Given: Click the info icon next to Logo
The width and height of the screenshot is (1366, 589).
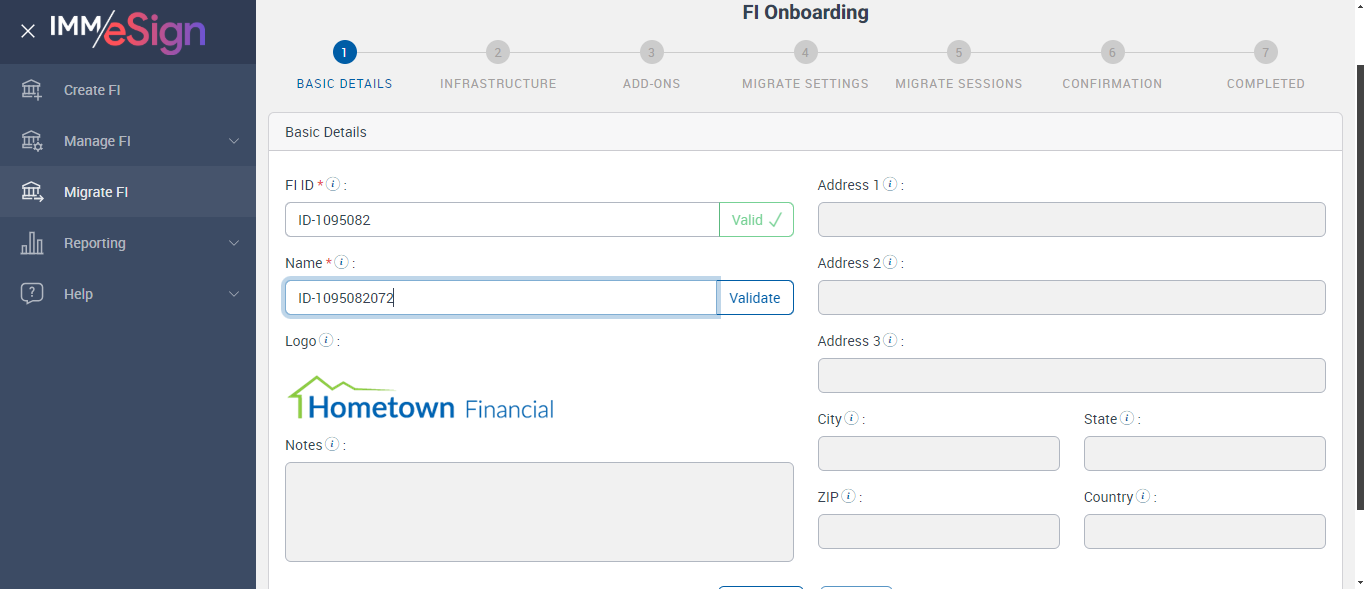Looking at the screenshot, I should 326,341.
